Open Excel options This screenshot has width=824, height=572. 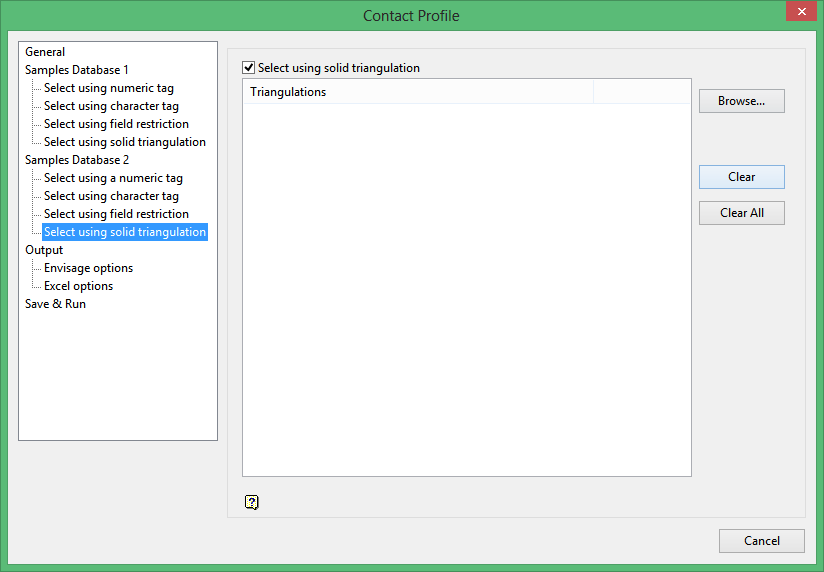(78, 285)
